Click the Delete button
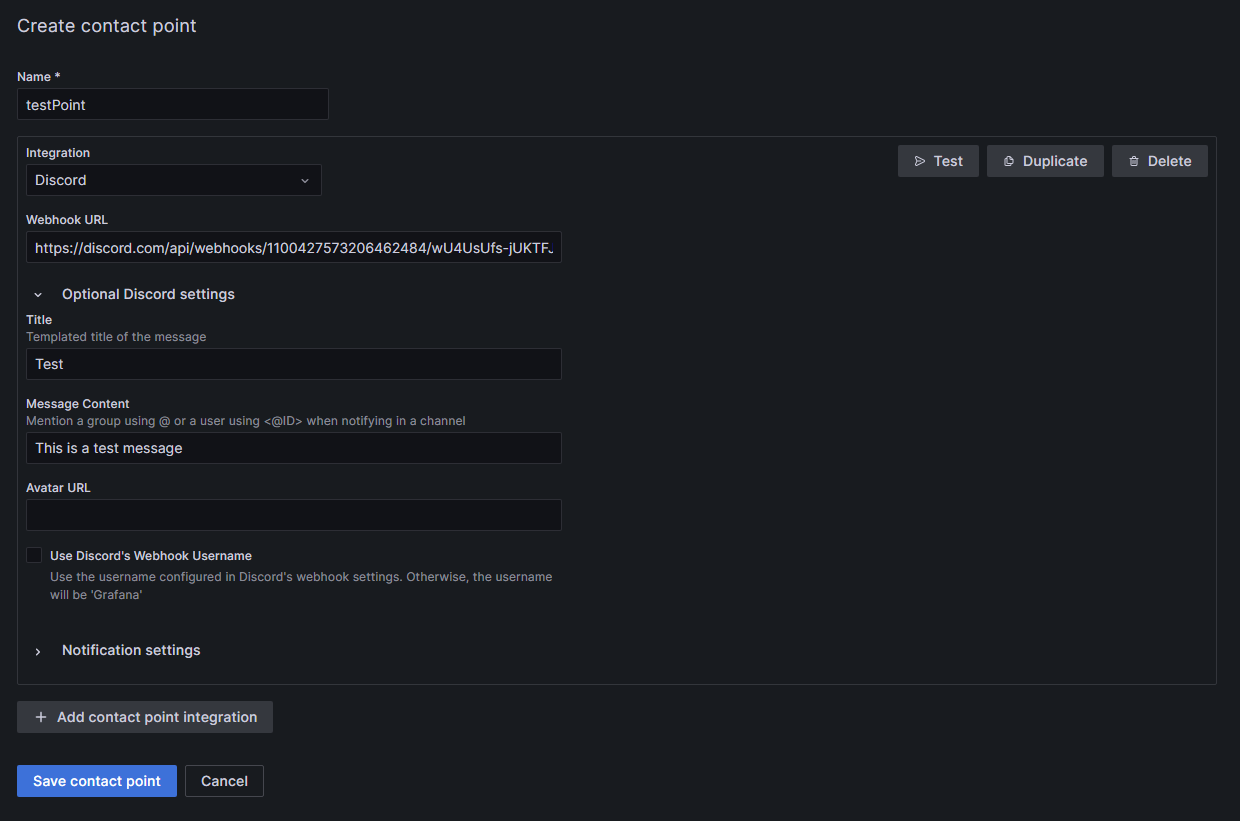Image resolution: width=1240 pixels, height=821 pixels. 1159,160
